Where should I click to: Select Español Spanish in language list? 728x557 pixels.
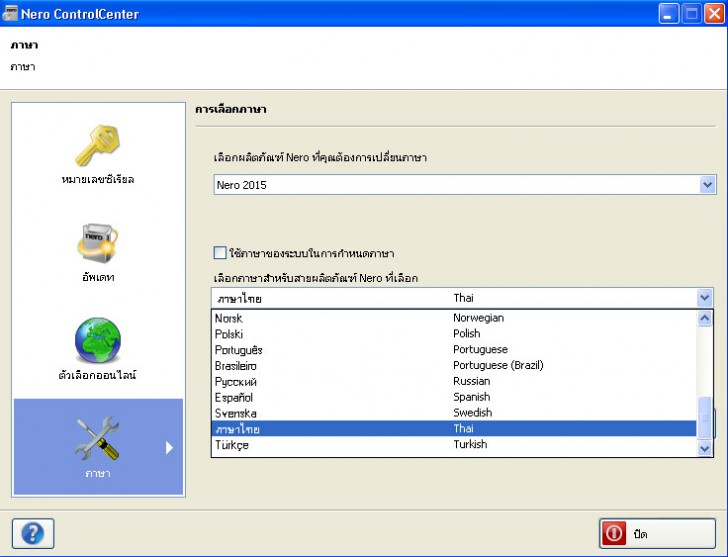coord(454,397)
